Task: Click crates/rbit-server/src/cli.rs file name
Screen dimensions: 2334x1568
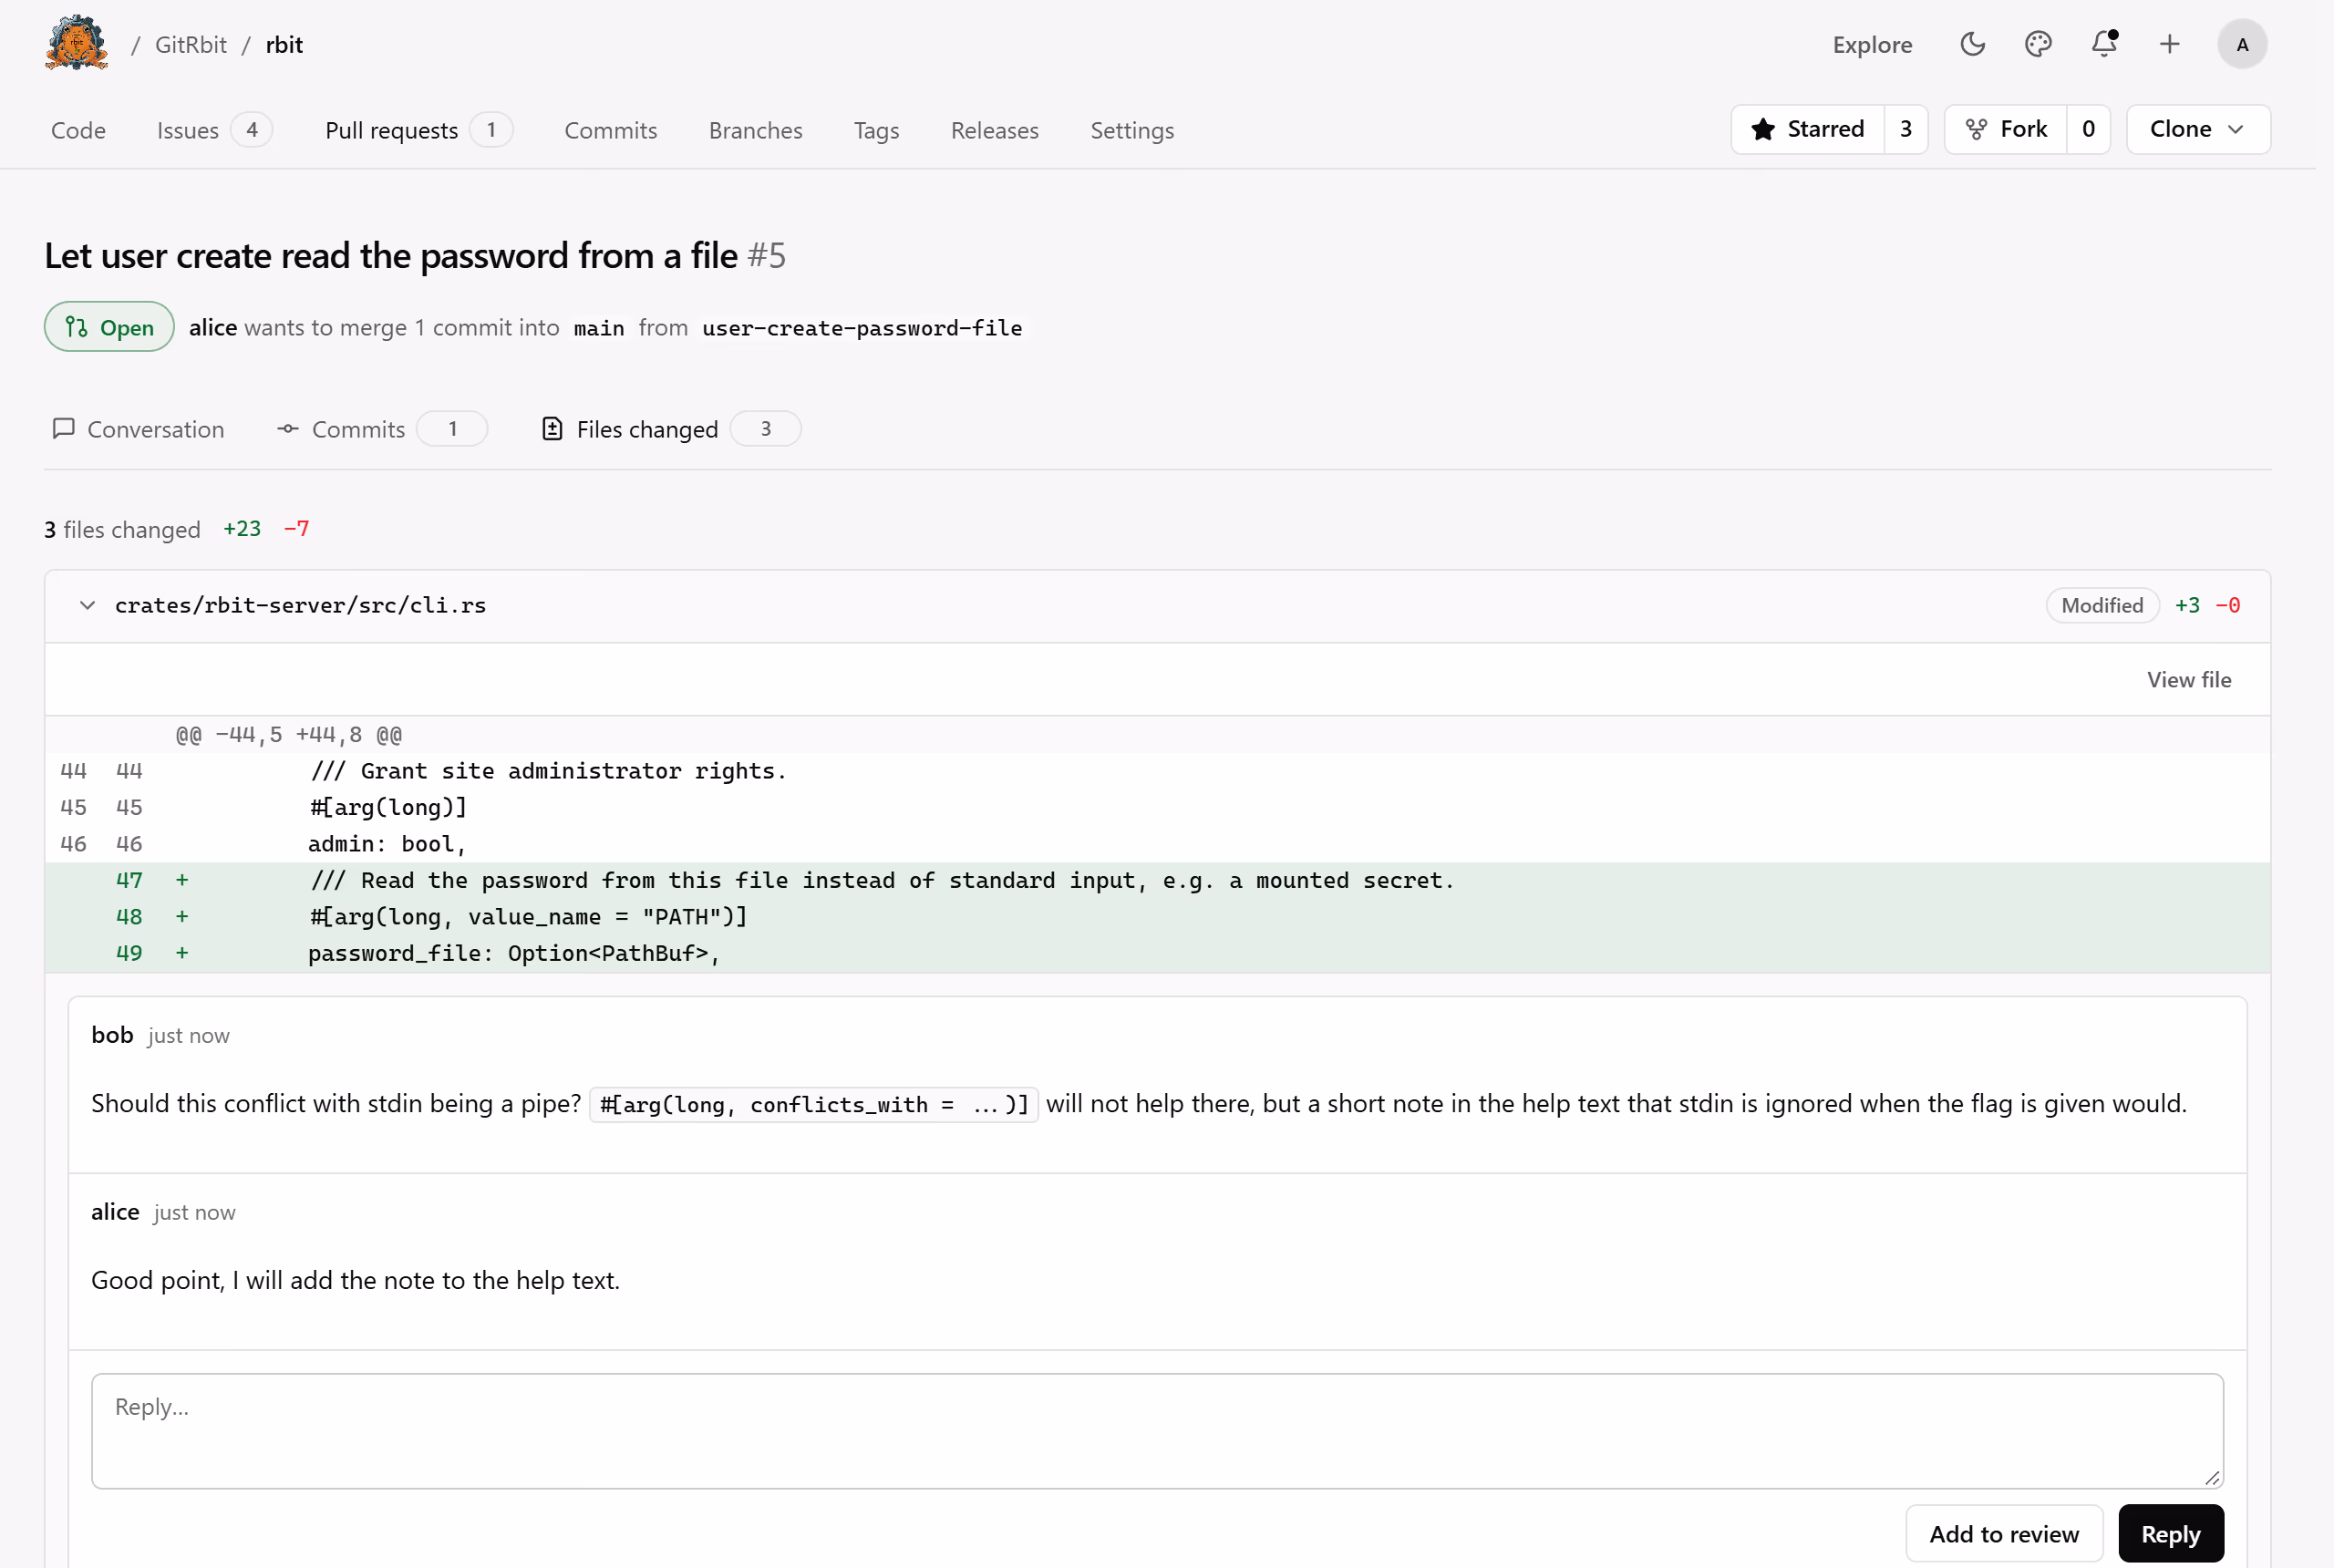Action: click(300, 605)
